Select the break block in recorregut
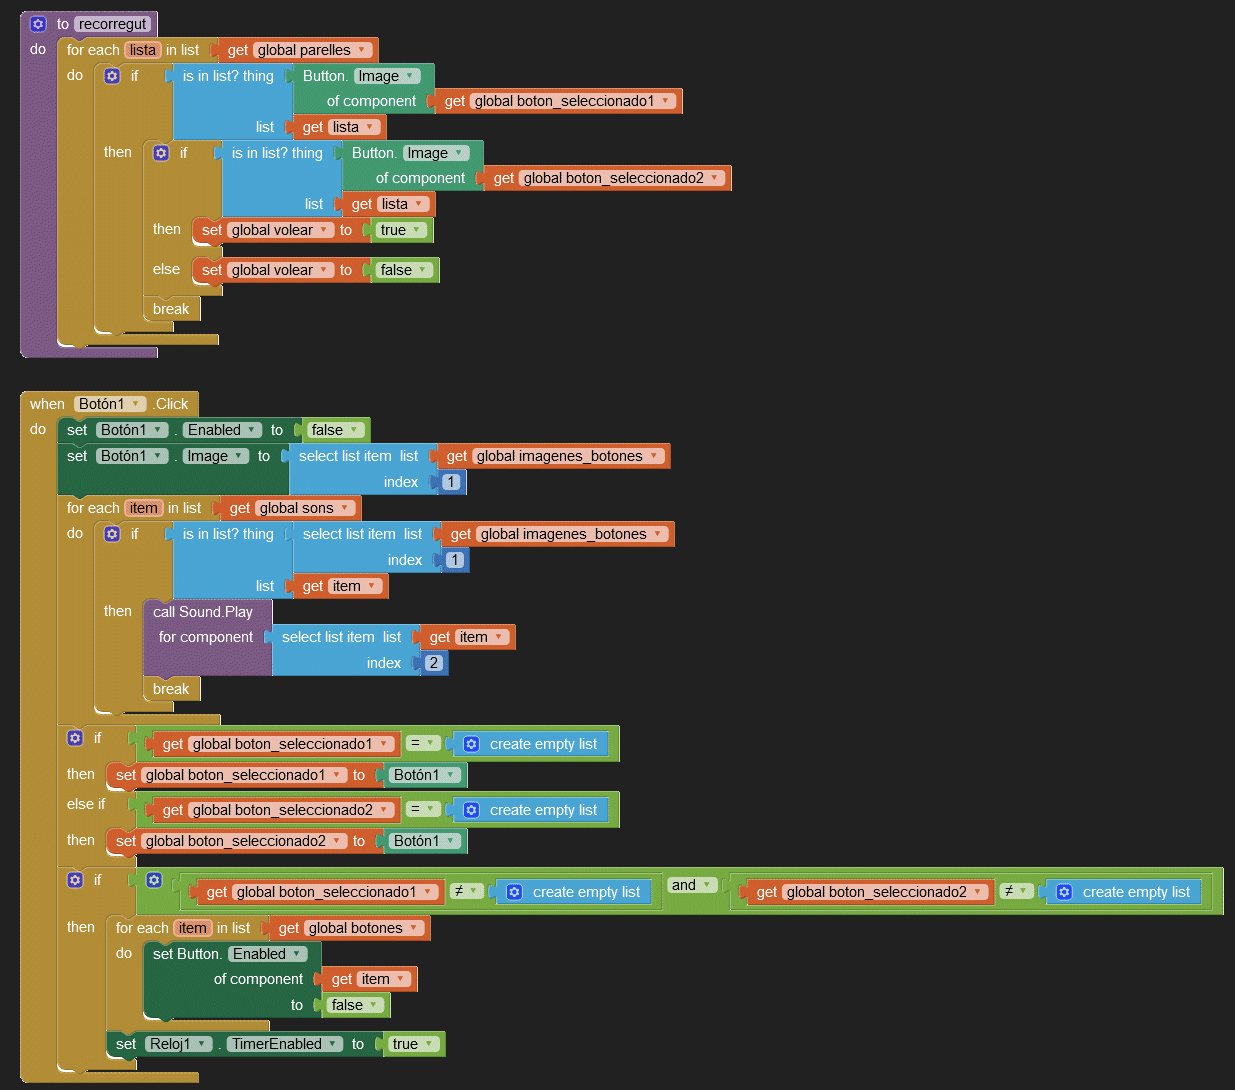Image resolution: width=1235 pixels, height=1090 pixels. 171,309
